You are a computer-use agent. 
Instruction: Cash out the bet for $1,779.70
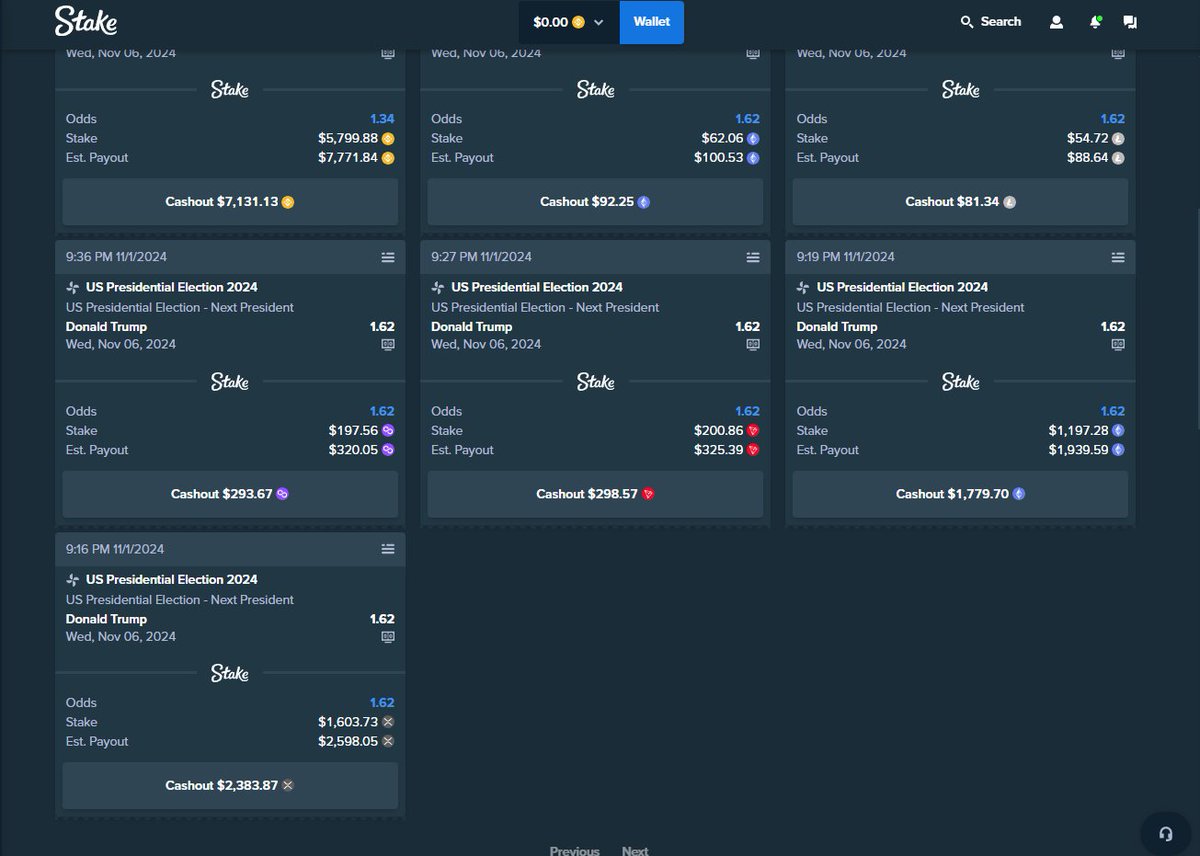coord(960,494)
